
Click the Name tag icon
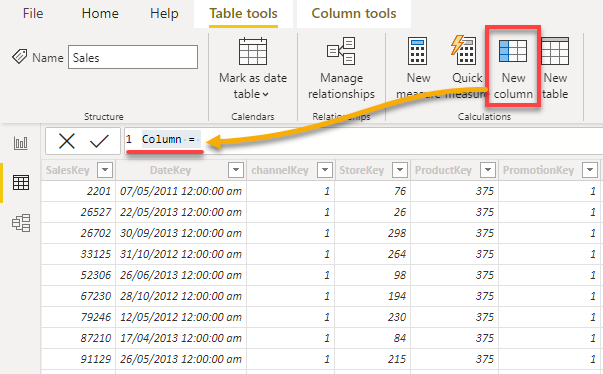19,57
